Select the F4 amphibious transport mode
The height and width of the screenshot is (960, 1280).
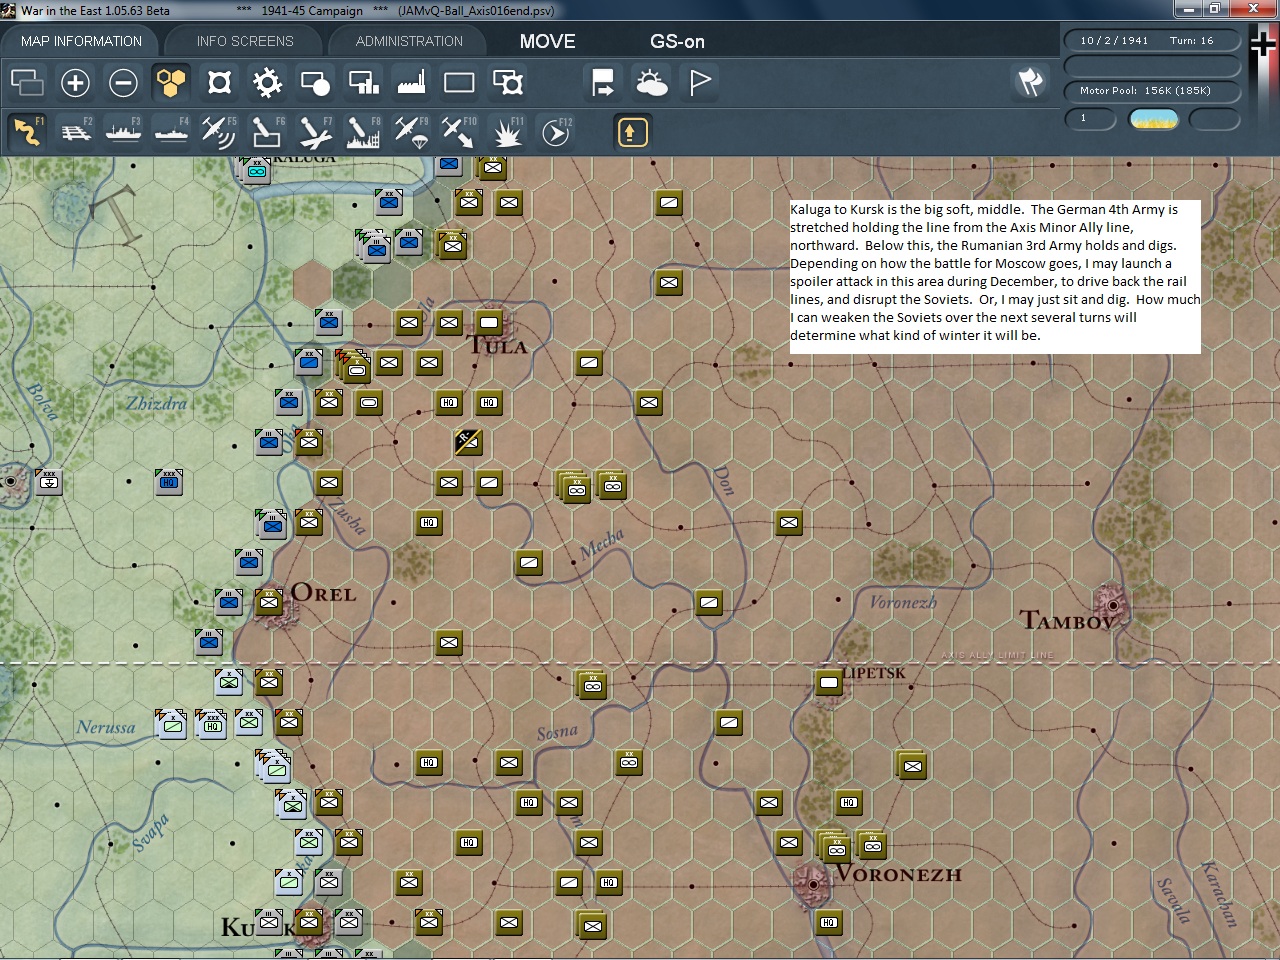coord(172,132)
